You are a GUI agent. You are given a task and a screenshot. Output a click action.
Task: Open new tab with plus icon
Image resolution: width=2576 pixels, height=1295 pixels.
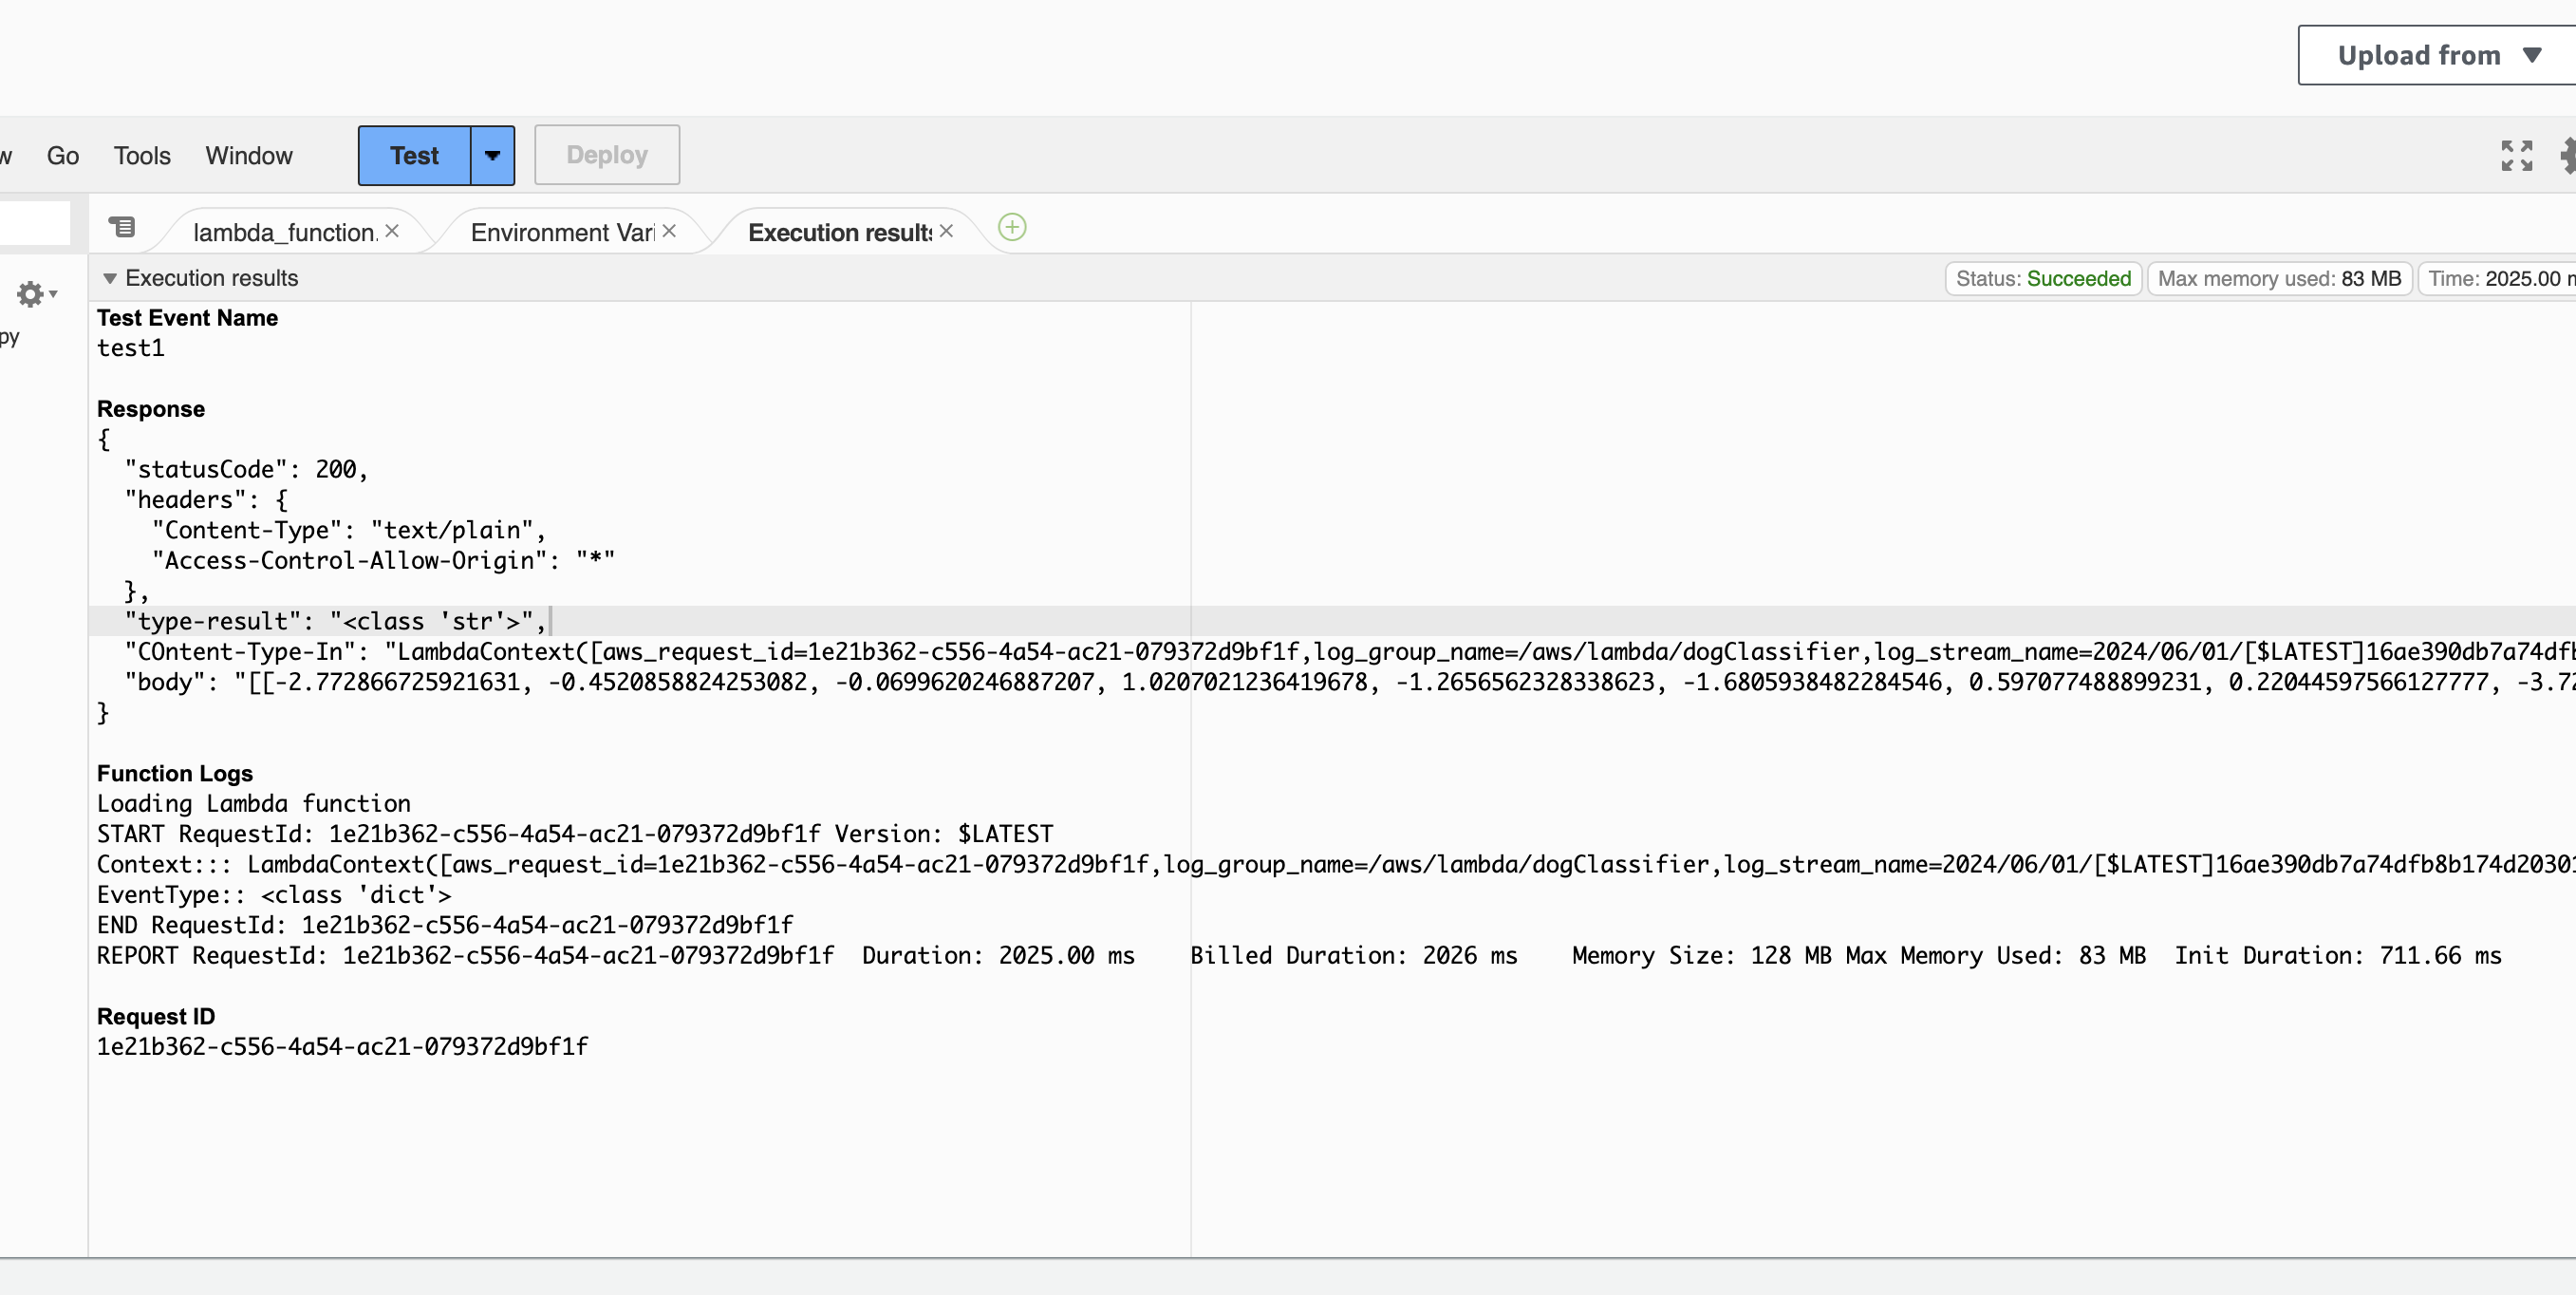pos(1012,228)
